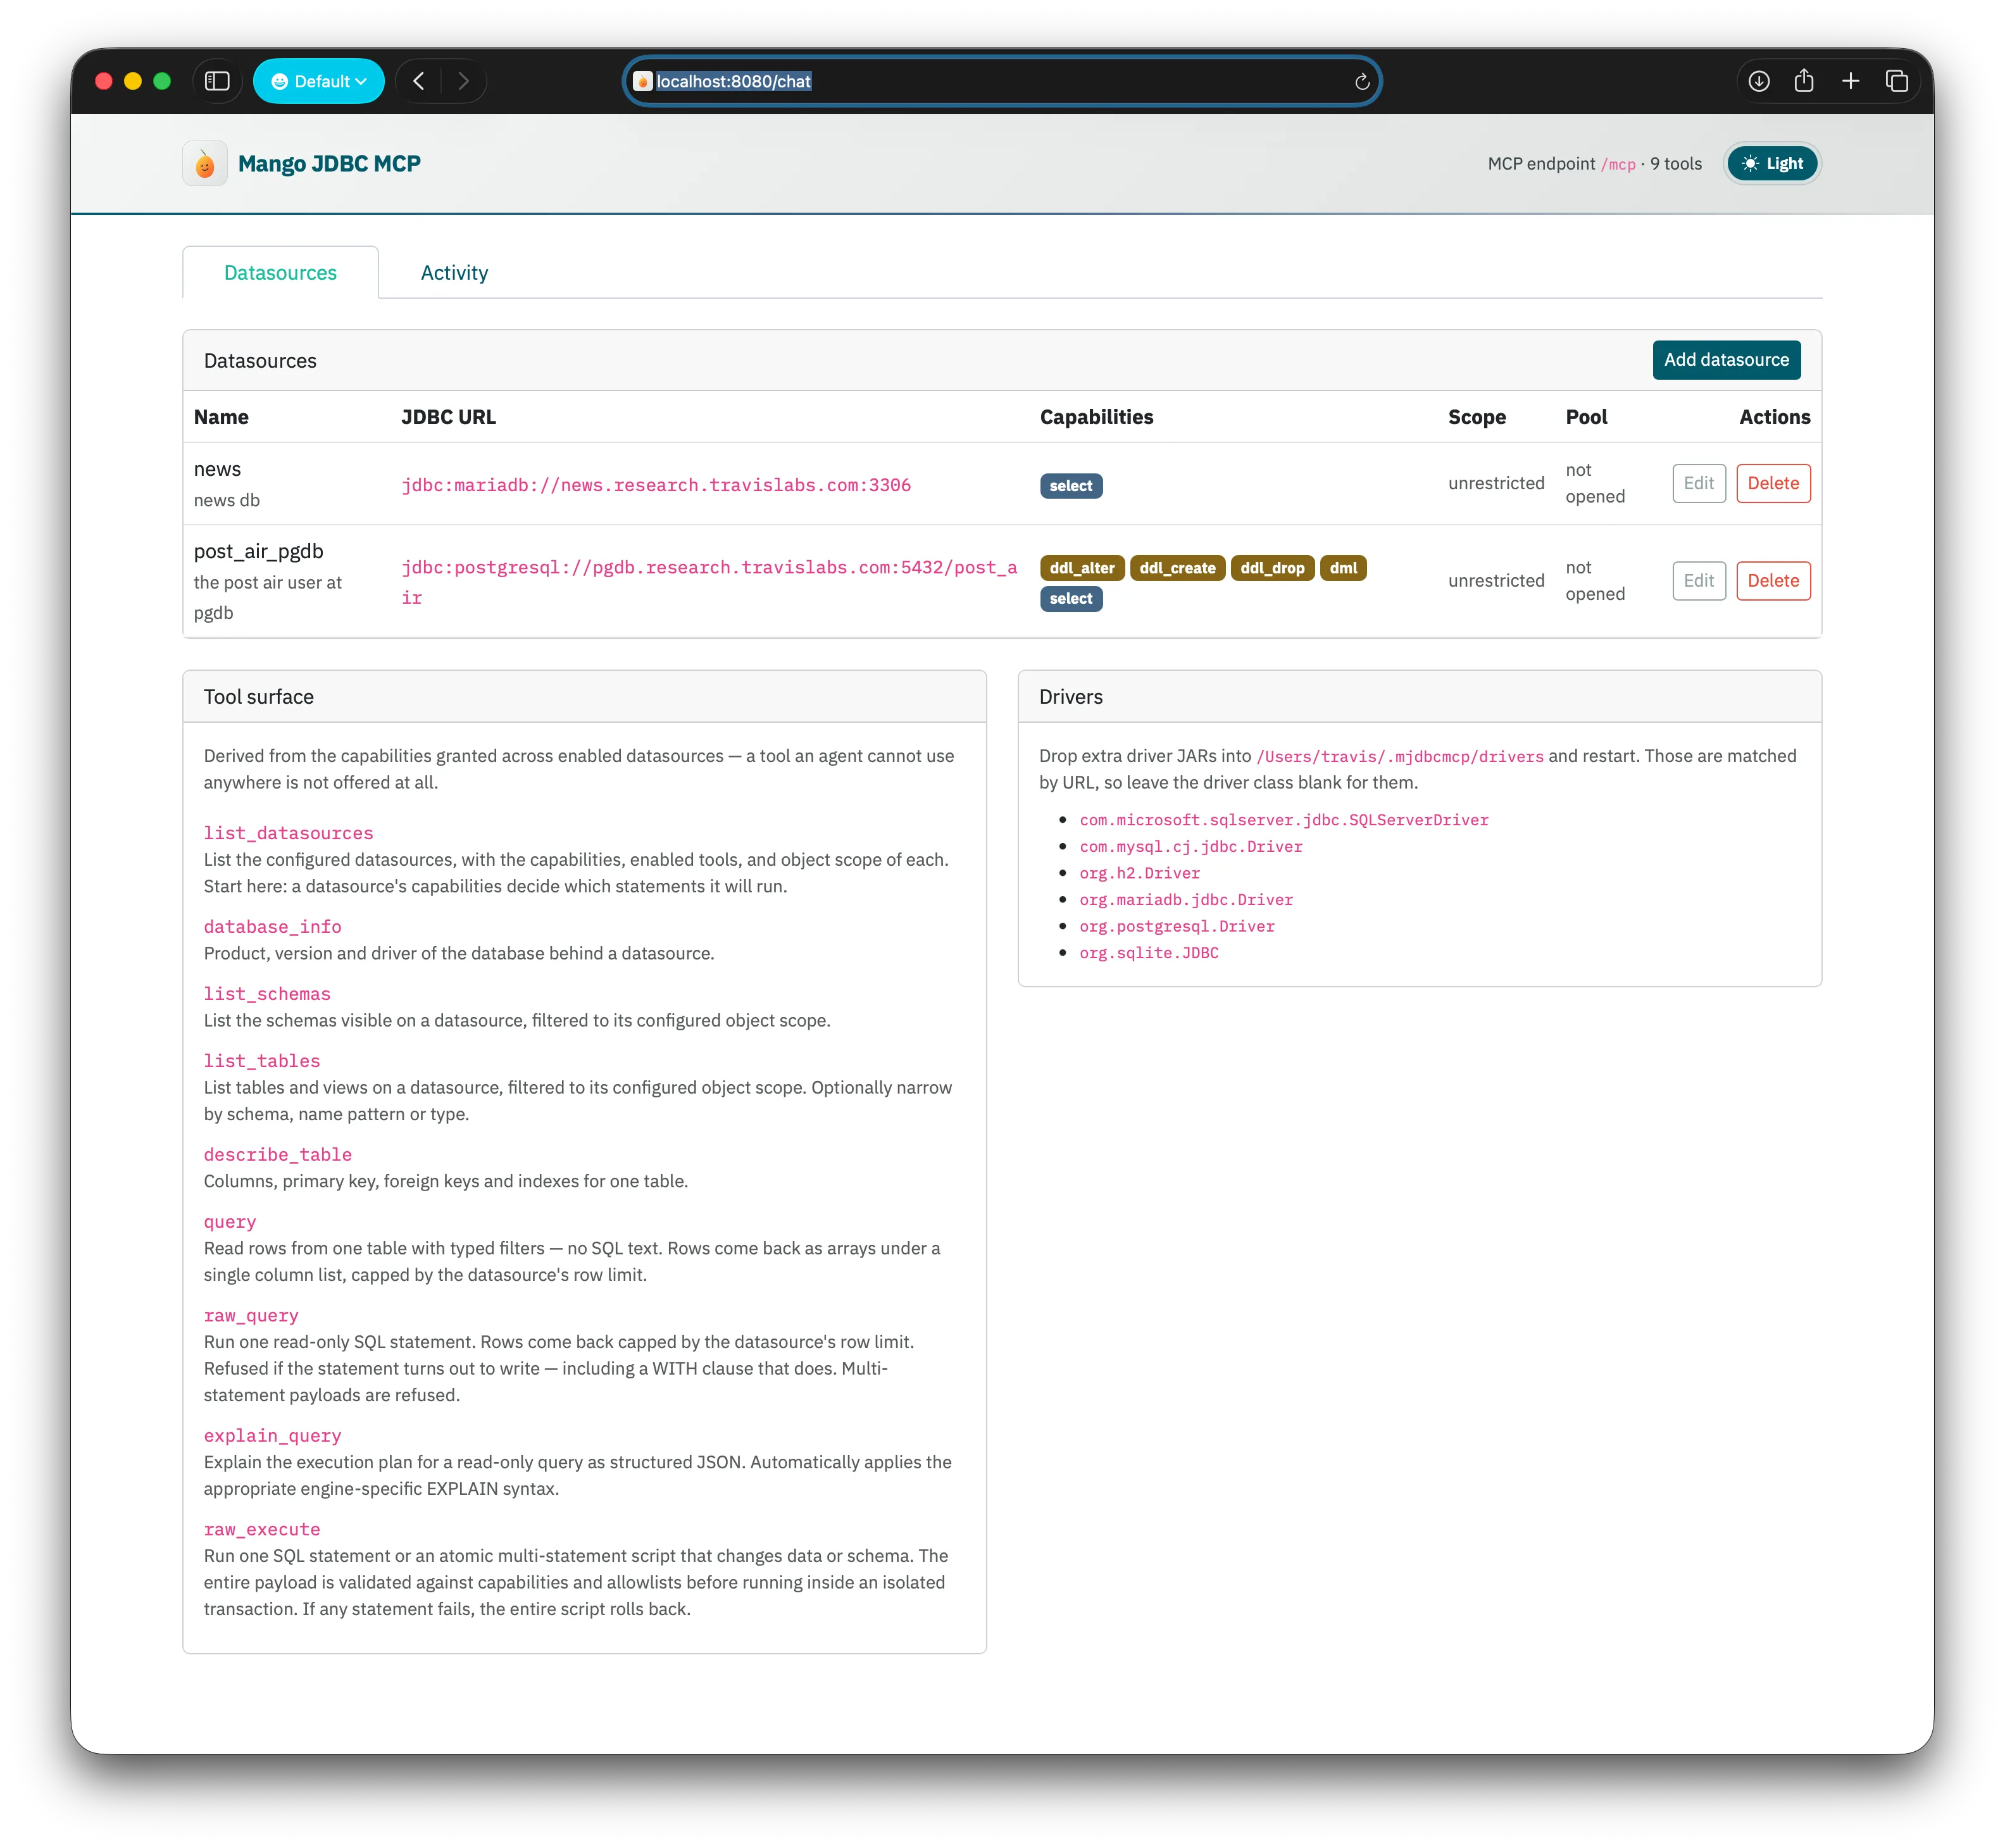The height and width of the screenshot is (1848, 2005).
Task: Open the Default profile dropdown
Action: [319, 81]
